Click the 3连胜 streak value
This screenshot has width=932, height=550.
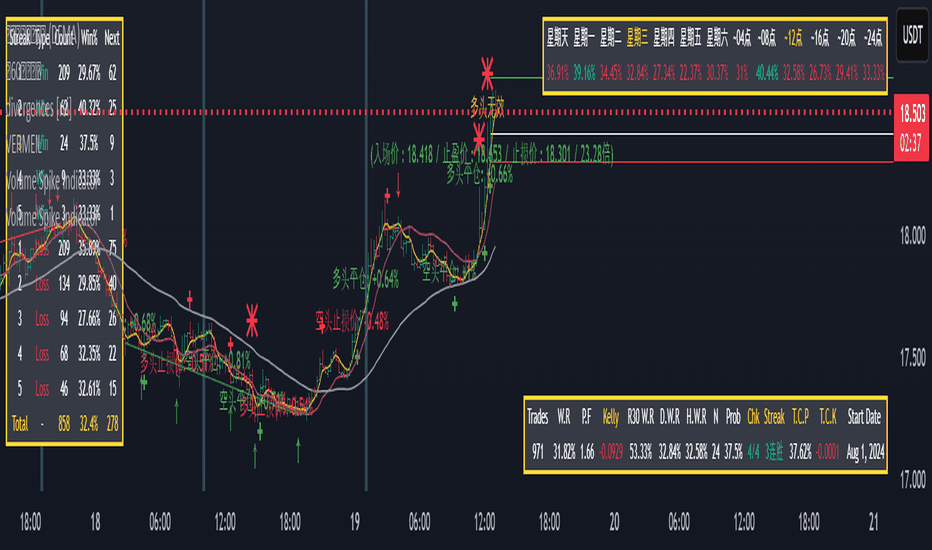(x=774, y=452)
